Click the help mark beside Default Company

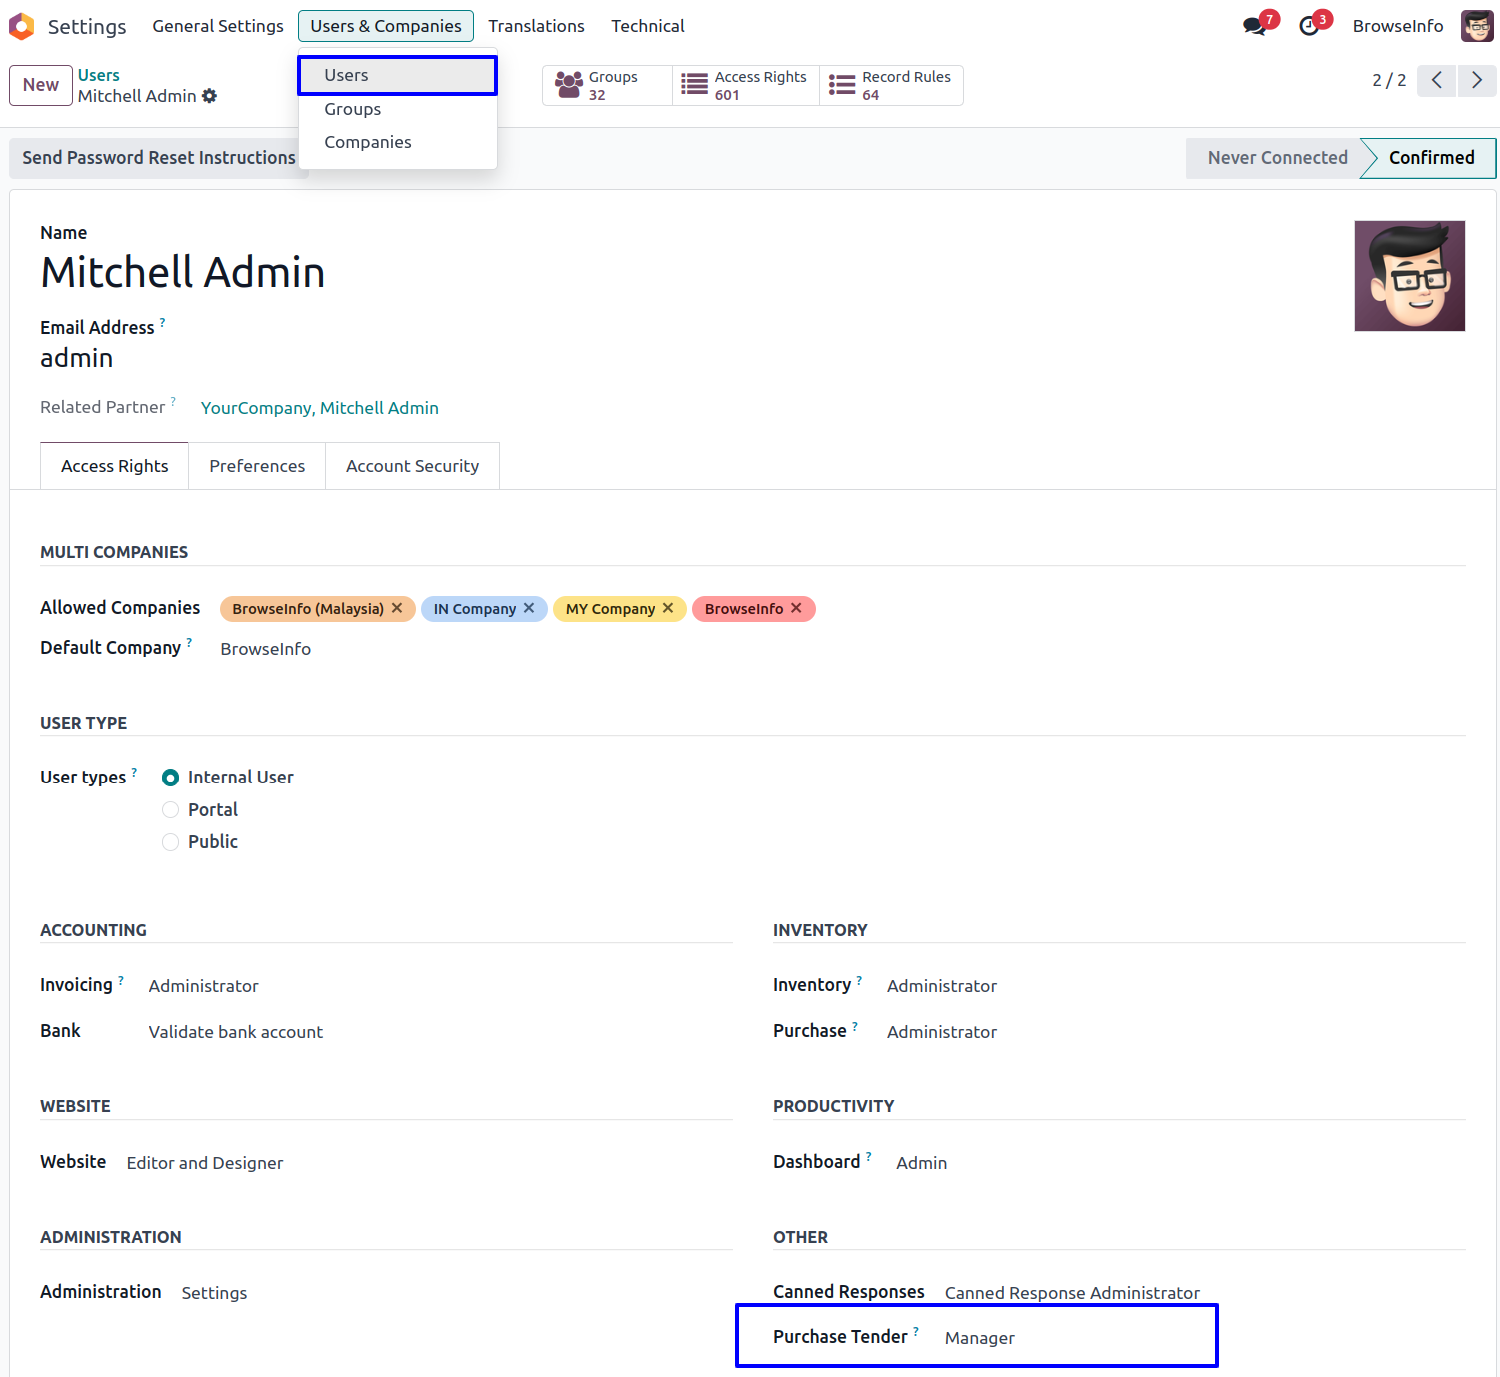tap(189, 642)
